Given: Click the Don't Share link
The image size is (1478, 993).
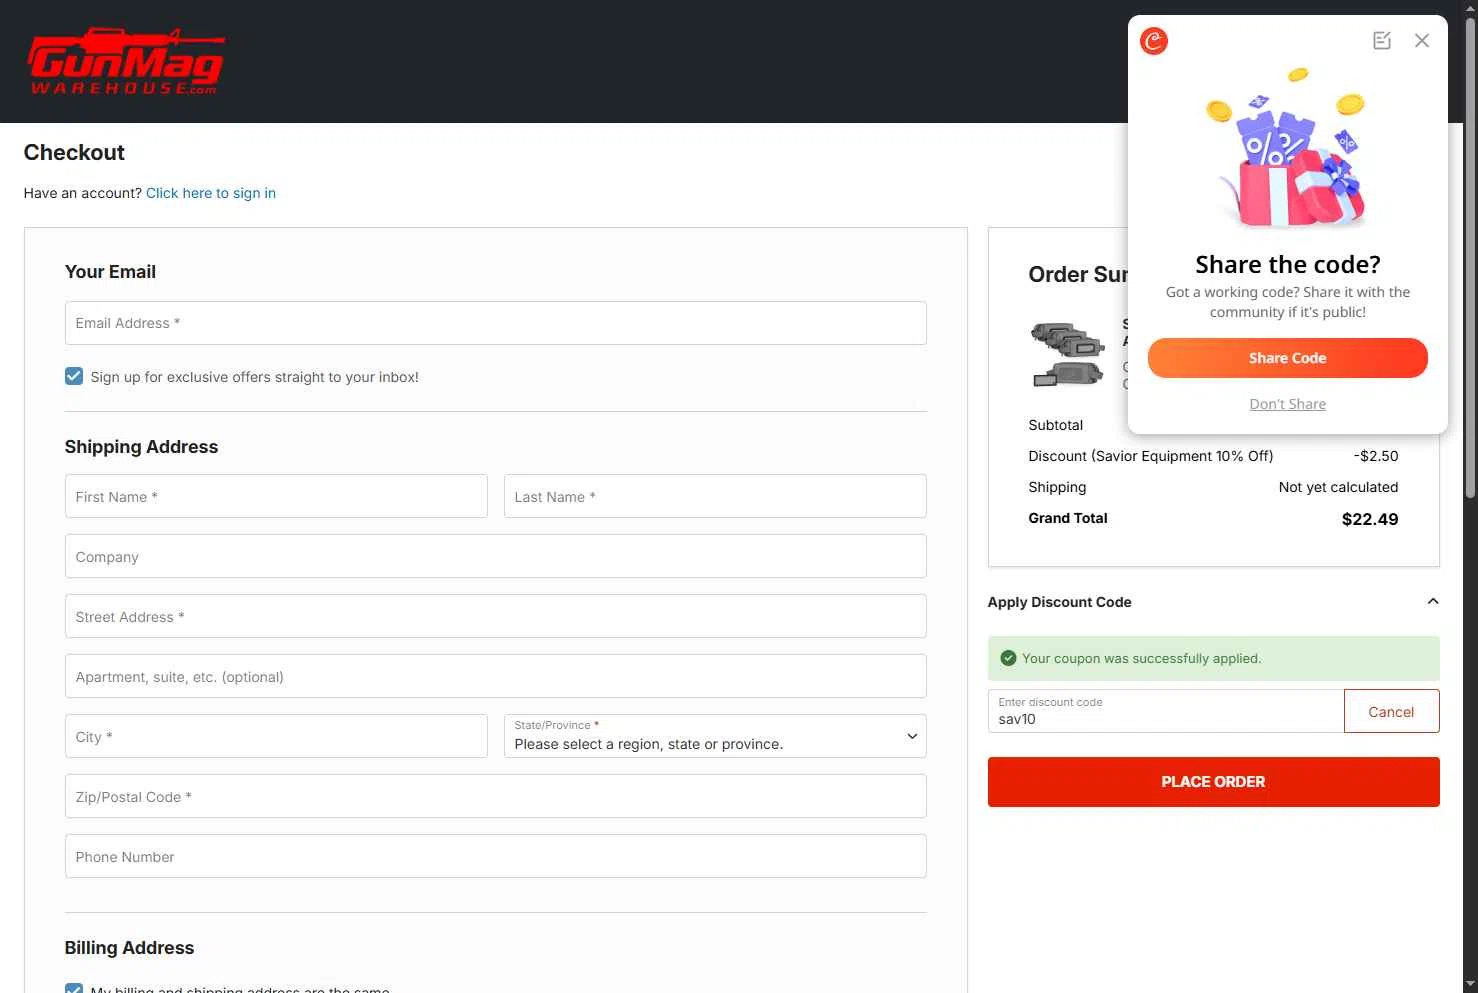Looking at the screenshot, I should click(x=1287, y=404).
